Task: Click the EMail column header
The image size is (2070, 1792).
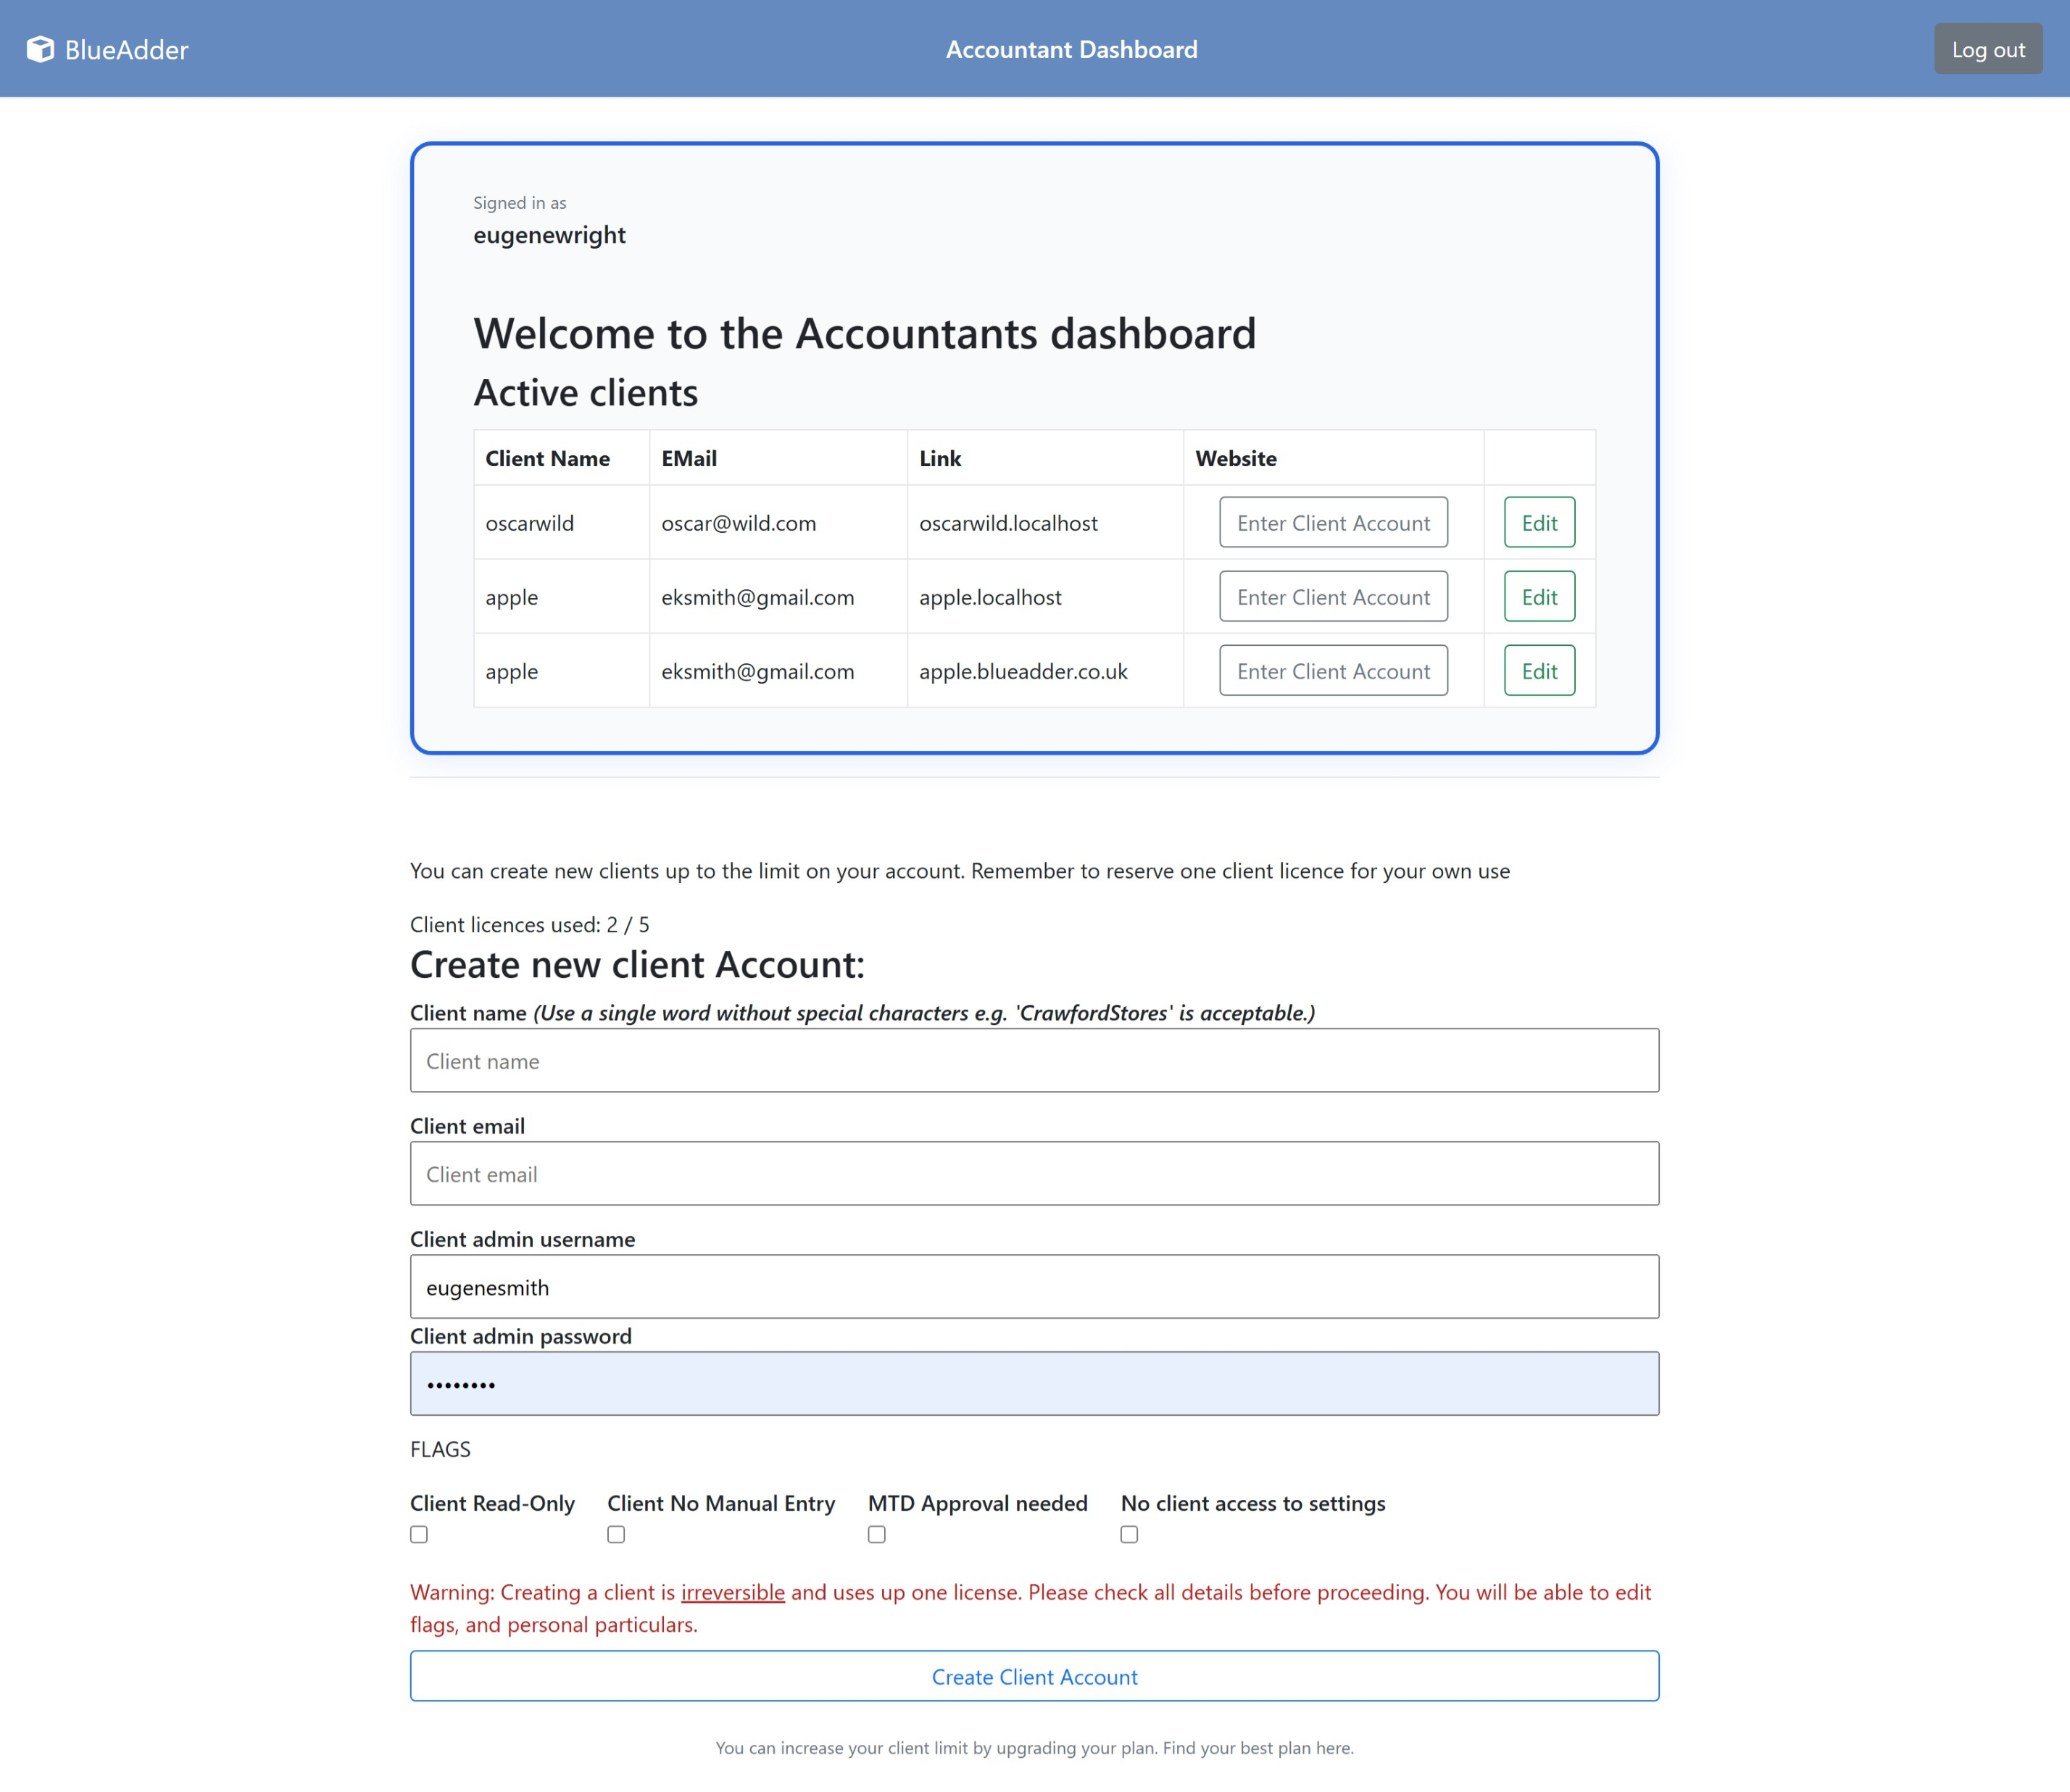Action: [x=778, y=458]
